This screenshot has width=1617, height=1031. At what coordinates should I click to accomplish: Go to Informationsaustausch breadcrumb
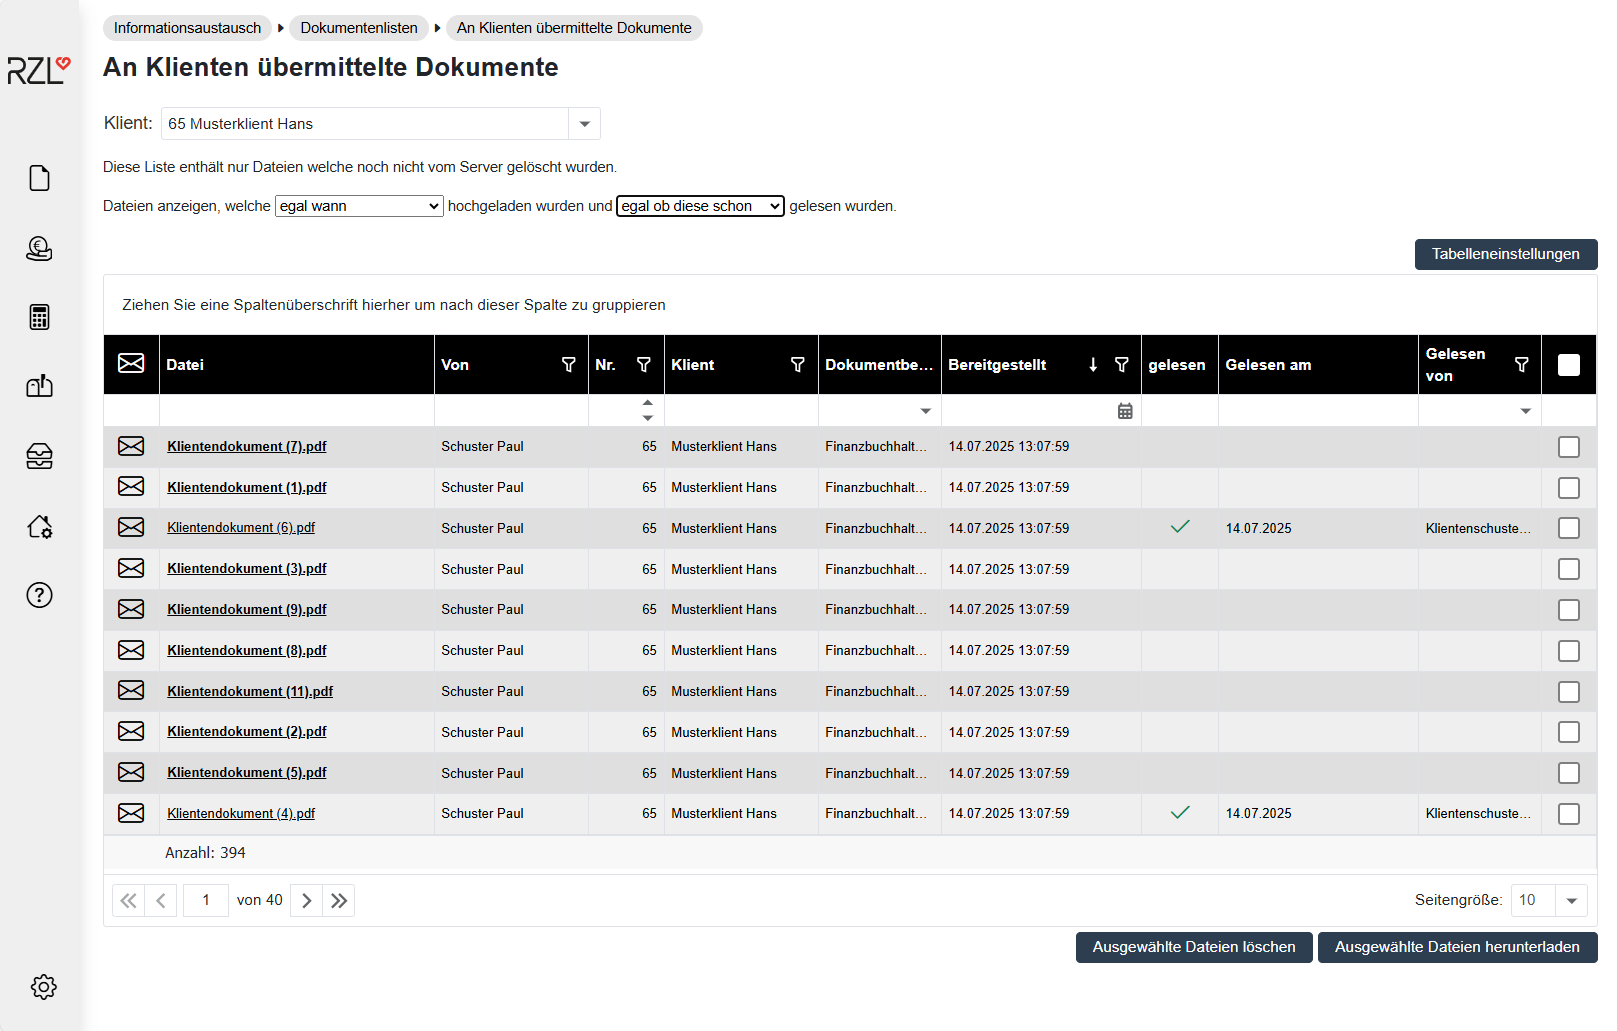(187, 28)
